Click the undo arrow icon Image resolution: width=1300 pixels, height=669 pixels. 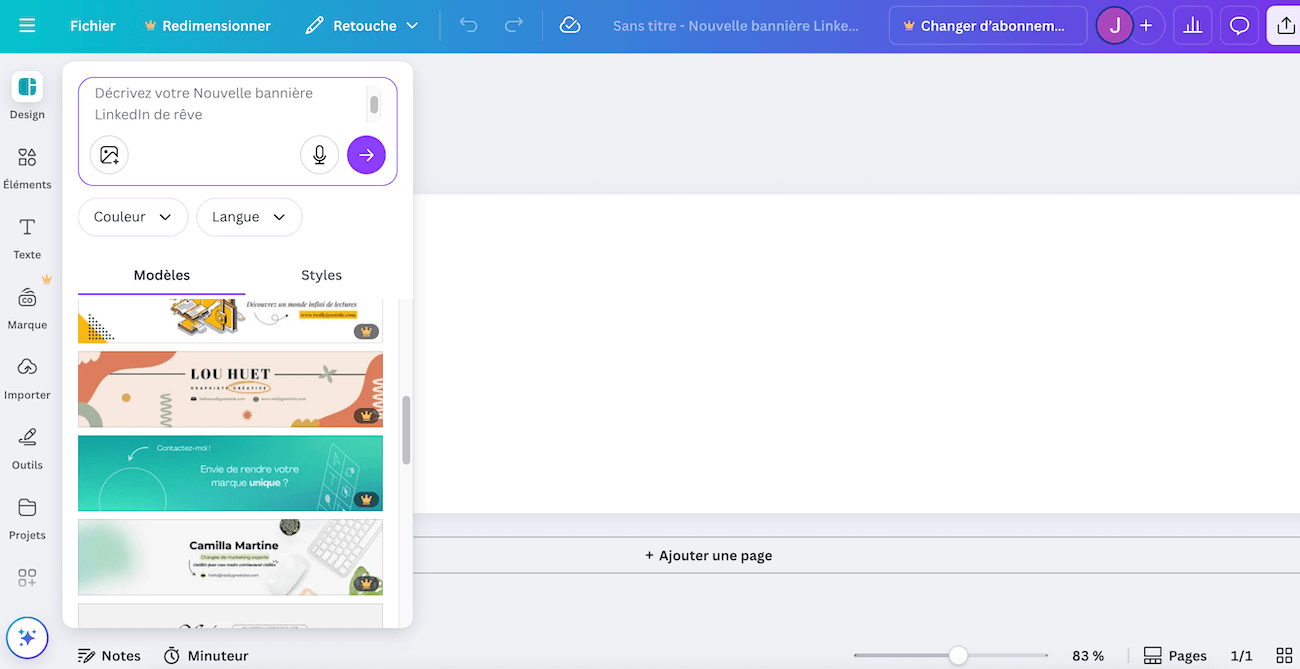(x=468, y=25)
